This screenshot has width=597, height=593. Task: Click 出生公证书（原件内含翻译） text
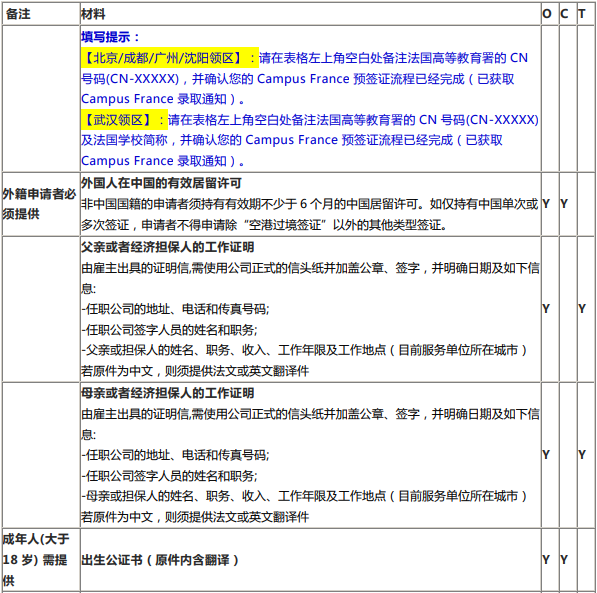point(160,560)
